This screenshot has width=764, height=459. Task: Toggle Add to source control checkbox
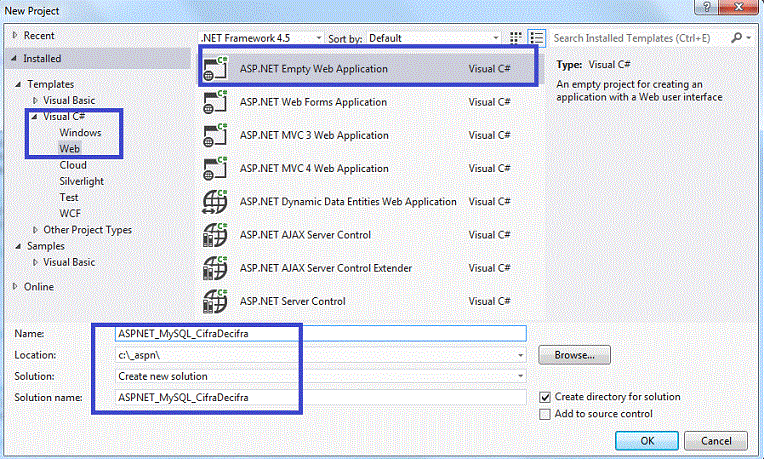[545, 414]
